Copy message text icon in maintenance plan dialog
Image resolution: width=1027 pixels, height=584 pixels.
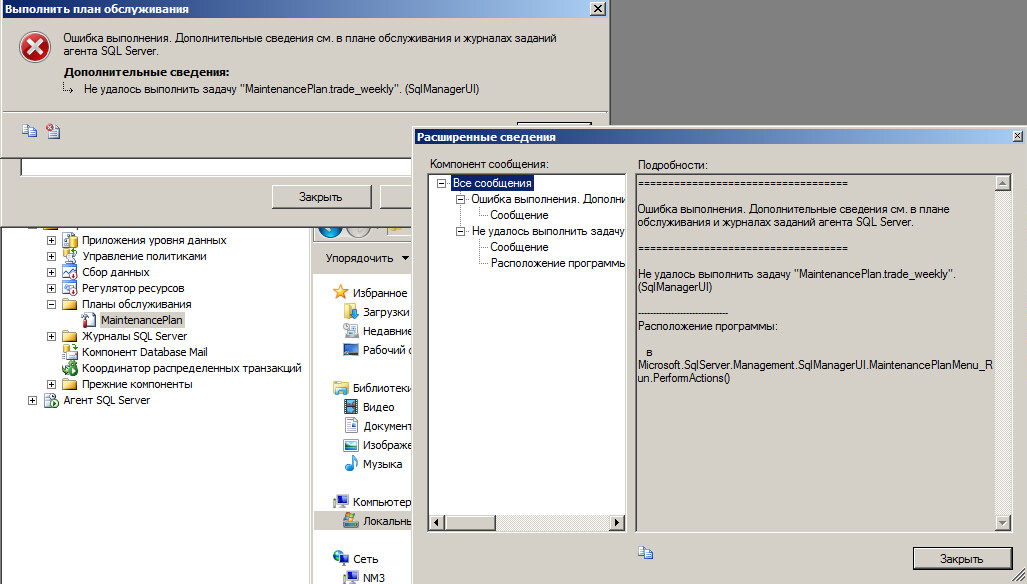pyautogui.click(x=29, y=131)
